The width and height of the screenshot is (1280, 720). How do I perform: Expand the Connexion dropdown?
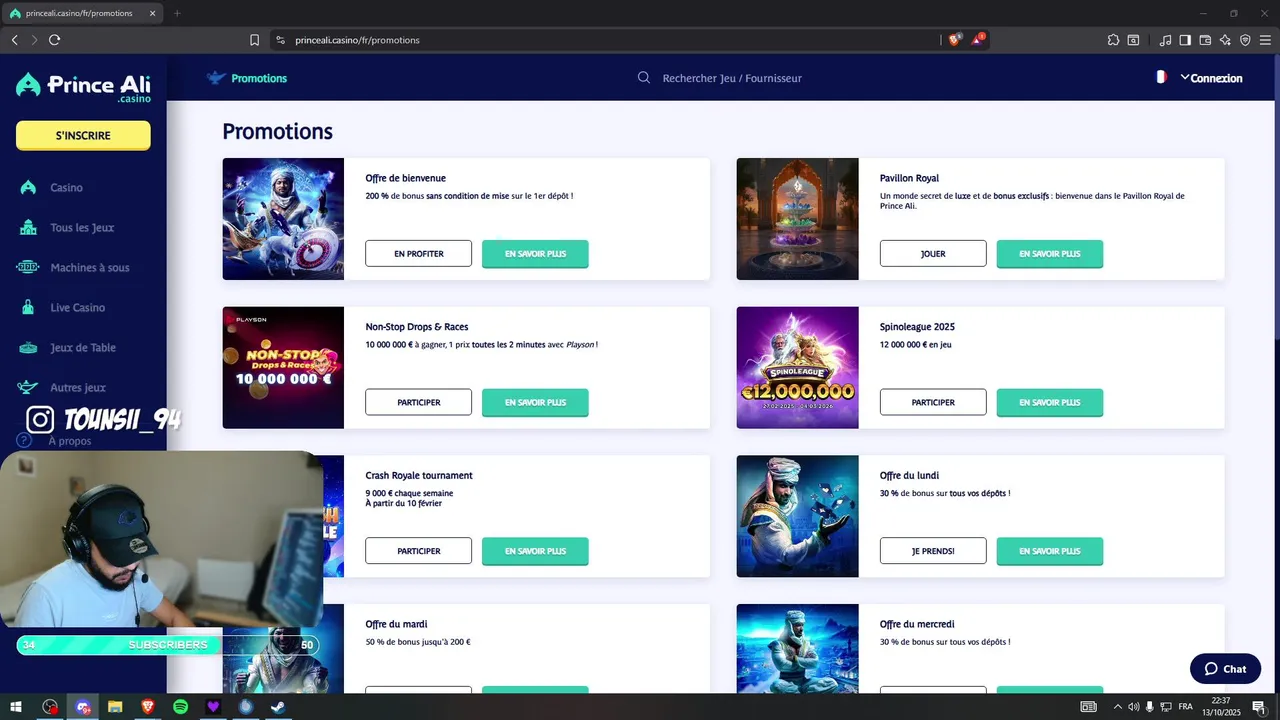pyautogui.click(x=1211, y=78)
